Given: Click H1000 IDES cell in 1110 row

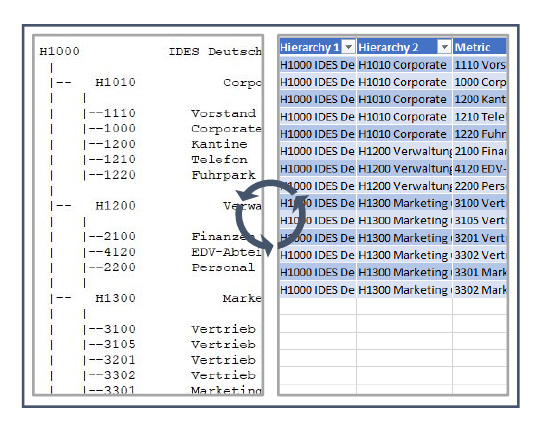Looking at the screenshot, I should [x=318, y=65].
